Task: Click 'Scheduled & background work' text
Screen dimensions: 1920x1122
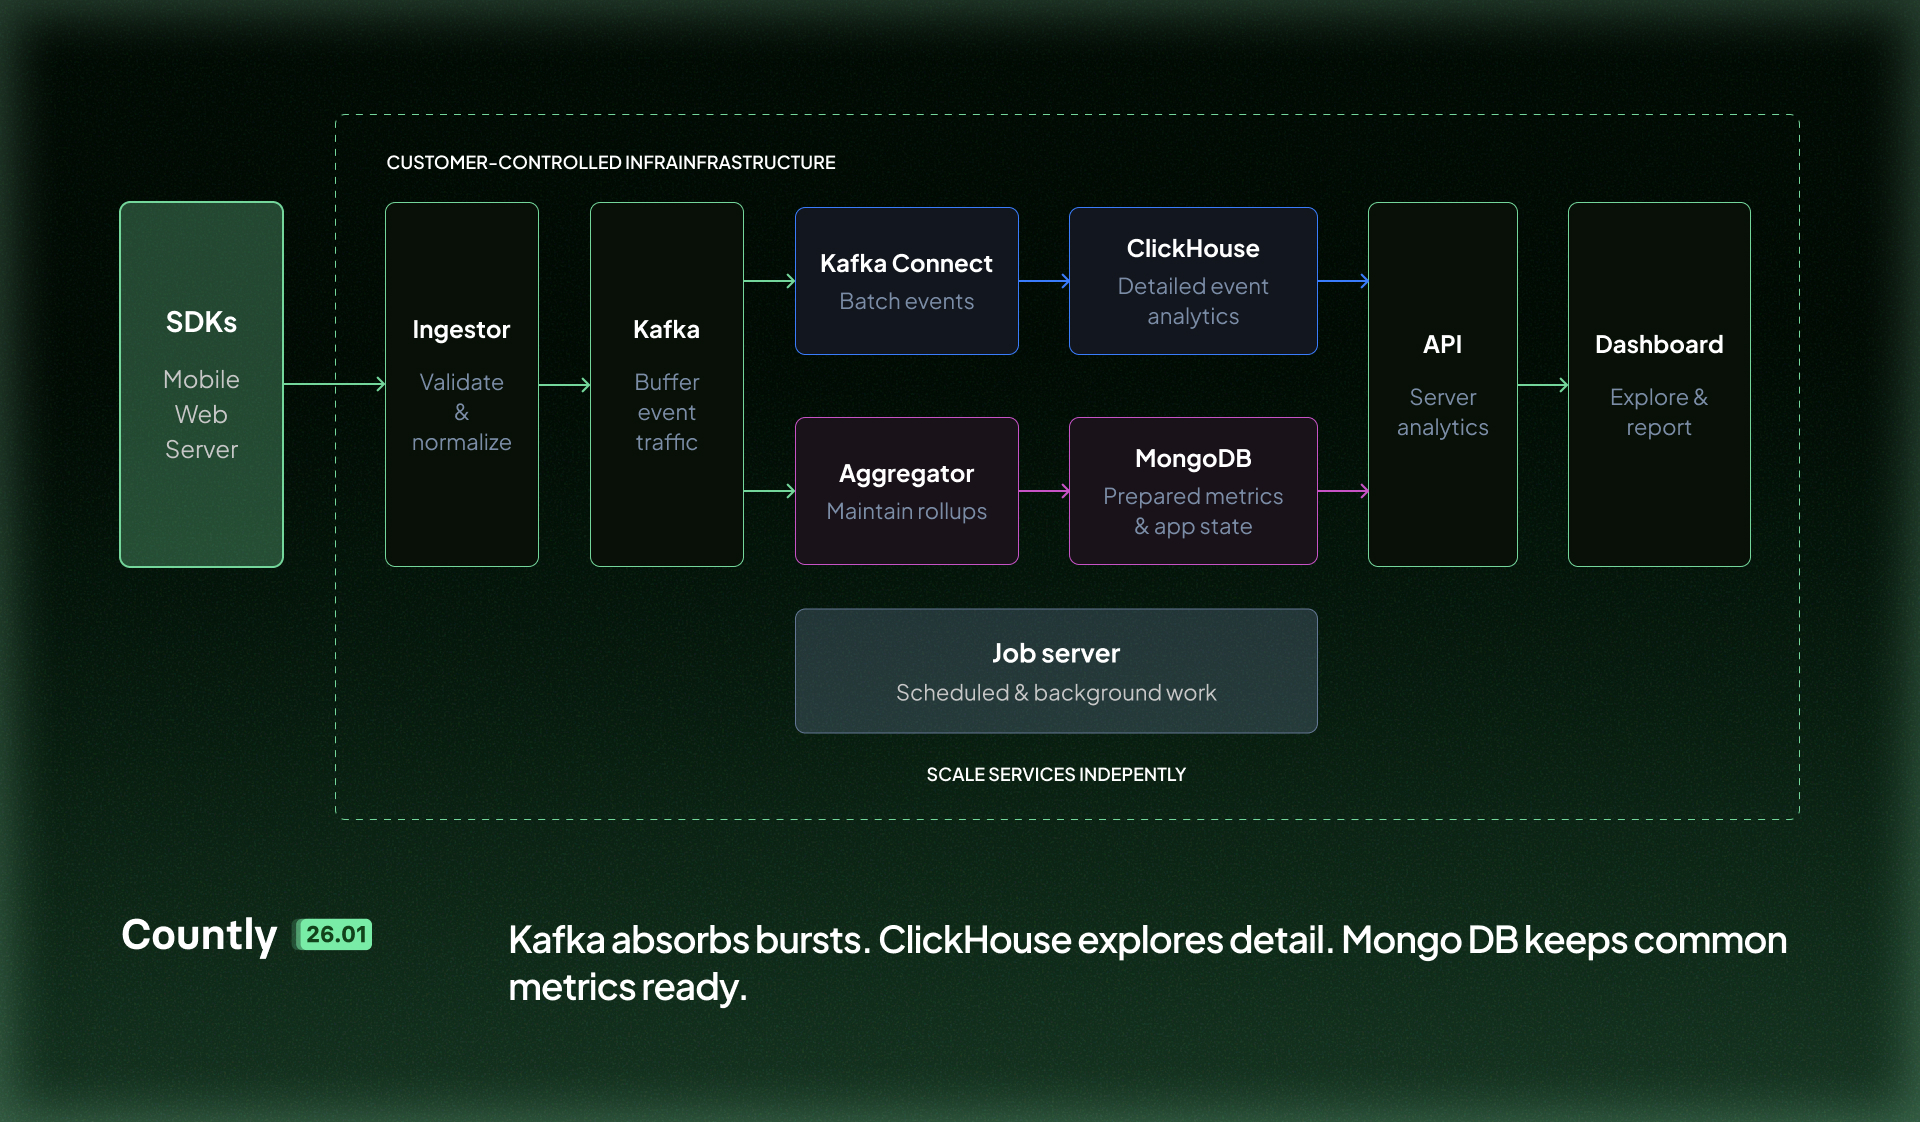Action: tap(1056, 692)
